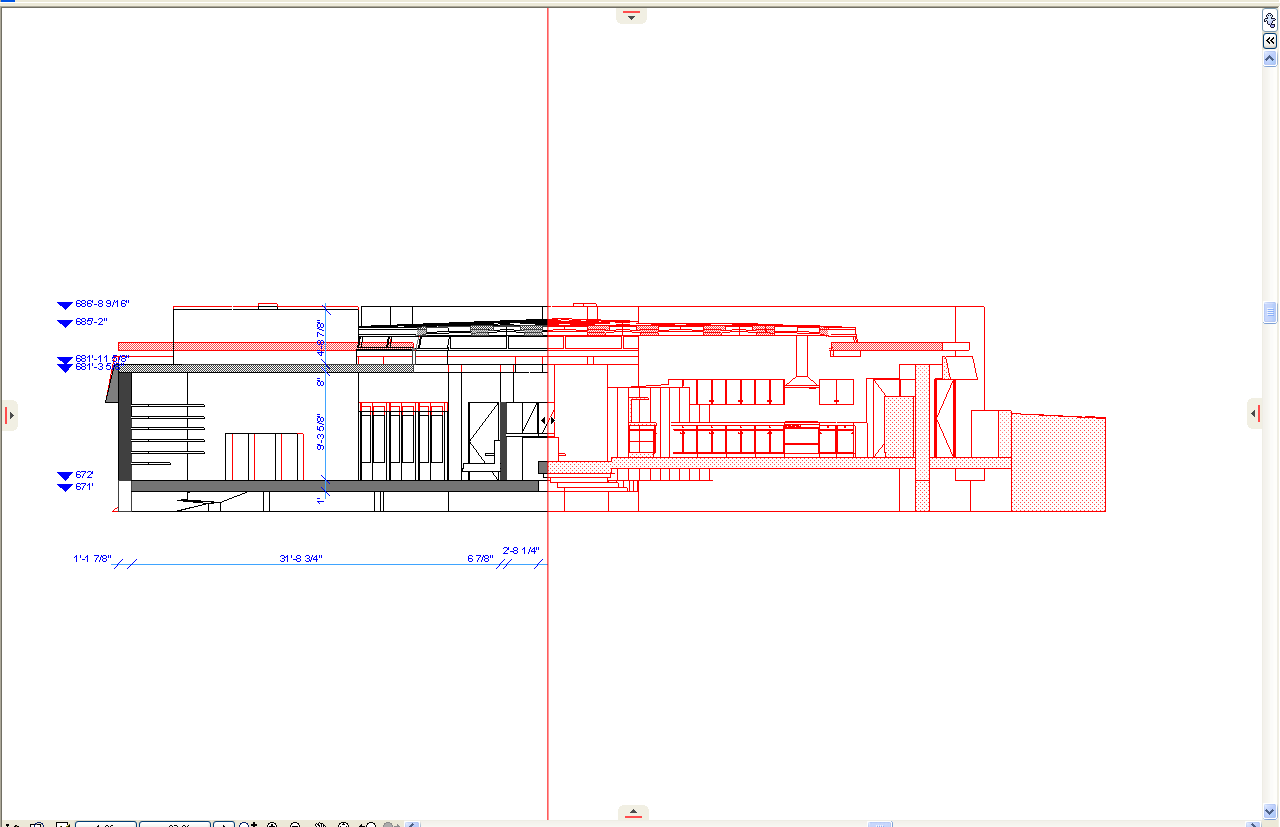
Task: Click the grayed next zoom icon
Action: pyautogui.click(x=393, y=825)
